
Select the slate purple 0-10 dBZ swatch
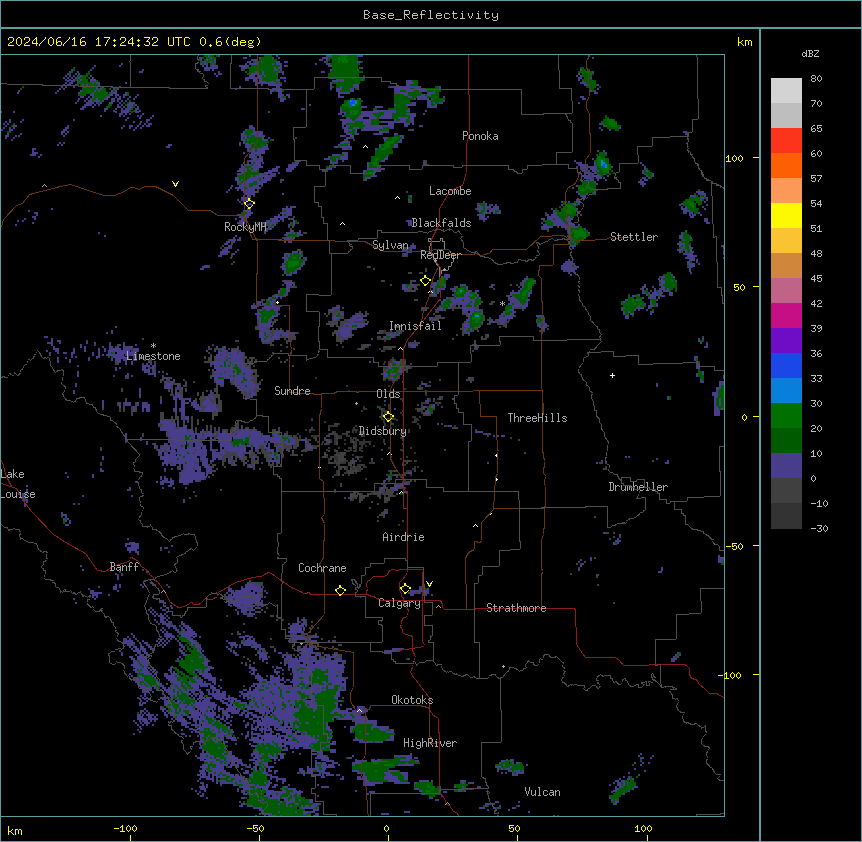point(786,466)
